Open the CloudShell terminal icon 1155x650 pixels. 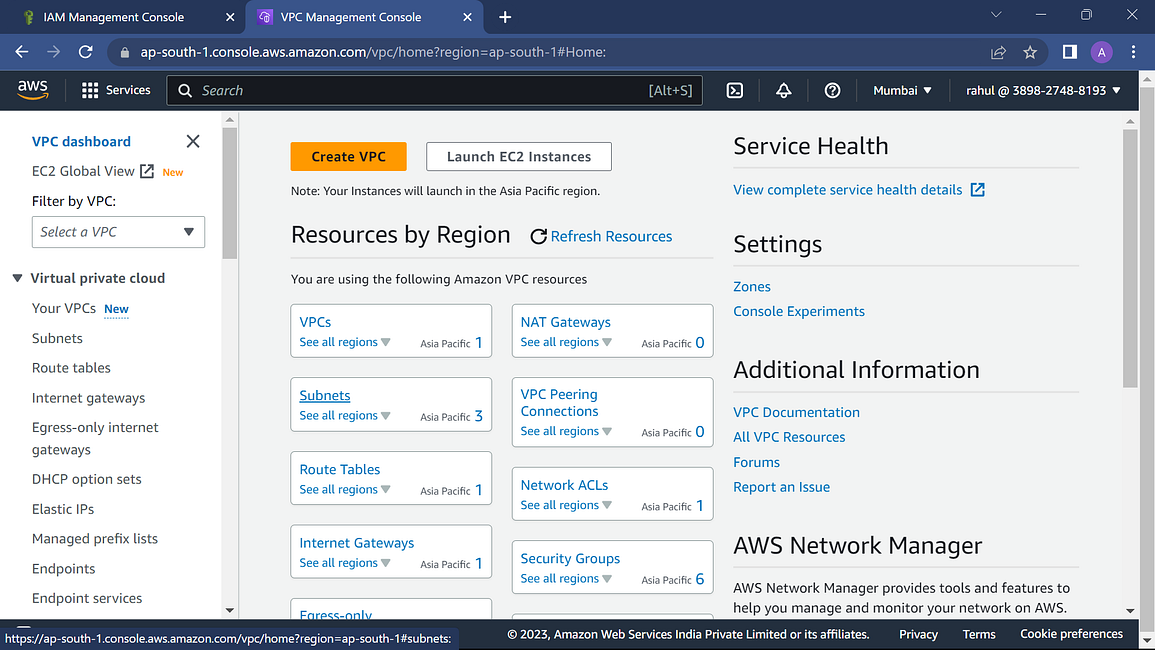(734, 90)
